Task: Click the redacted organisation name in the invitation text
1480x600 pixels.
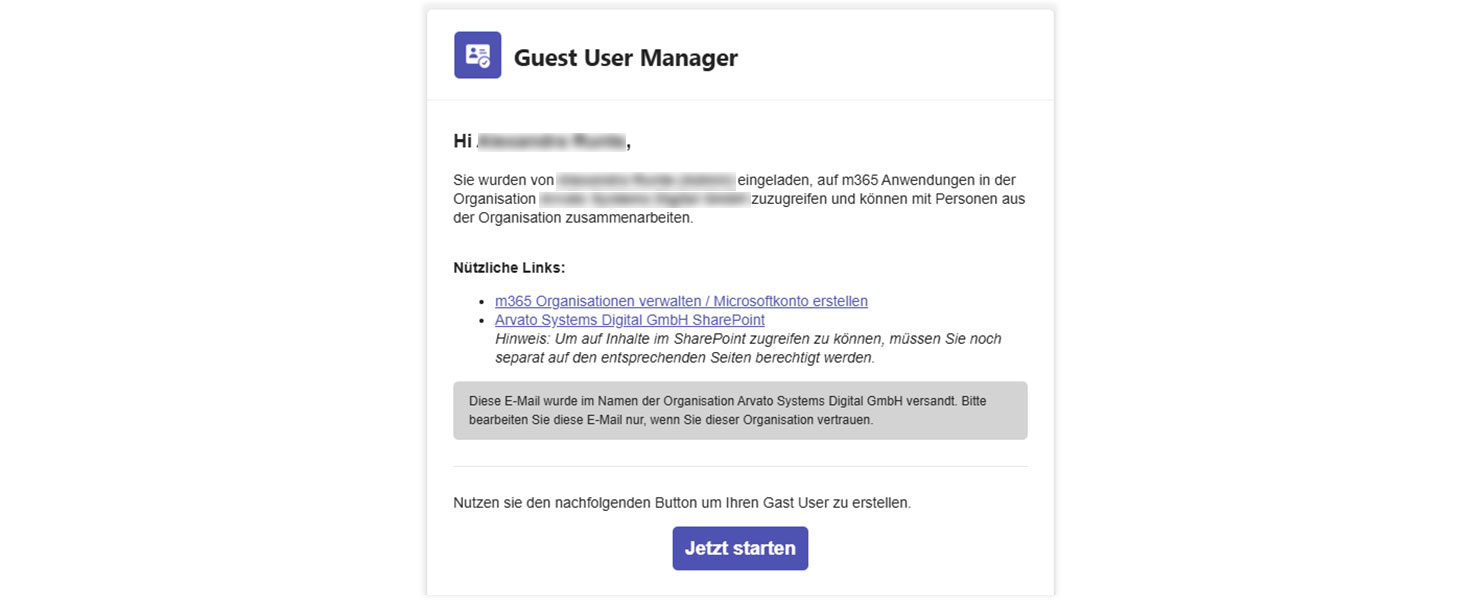Action: click(x=644, y=199)
